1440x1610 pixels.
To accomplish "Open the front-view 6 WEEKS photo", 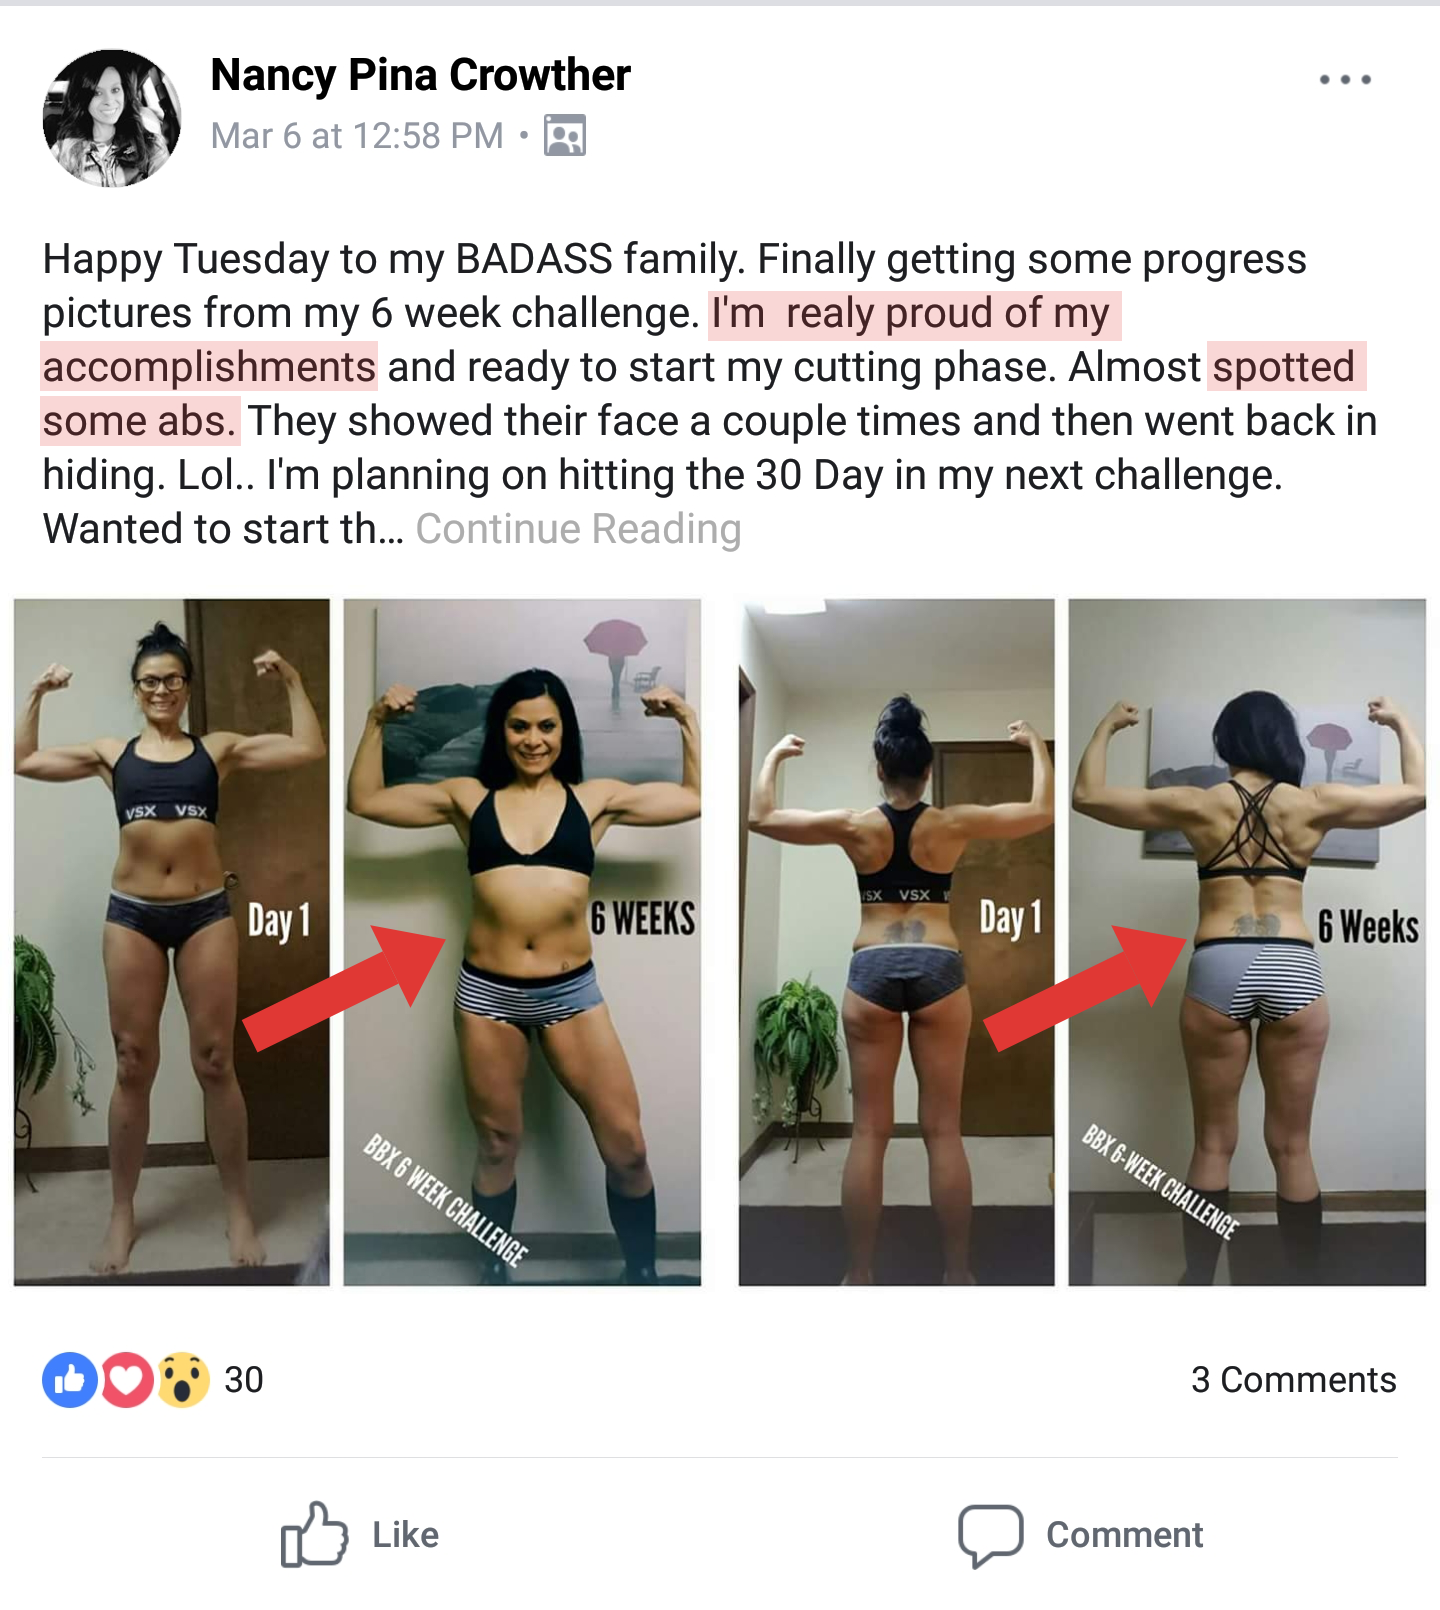I will click(522, 942).
